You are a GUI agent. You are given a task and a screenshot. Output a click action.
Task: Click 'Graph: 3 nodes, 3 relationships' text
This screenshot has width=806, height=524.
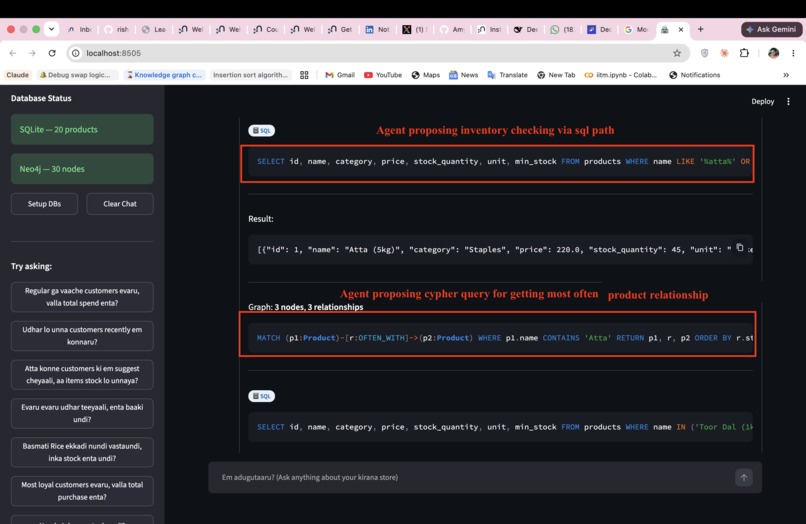click(305, 307)
